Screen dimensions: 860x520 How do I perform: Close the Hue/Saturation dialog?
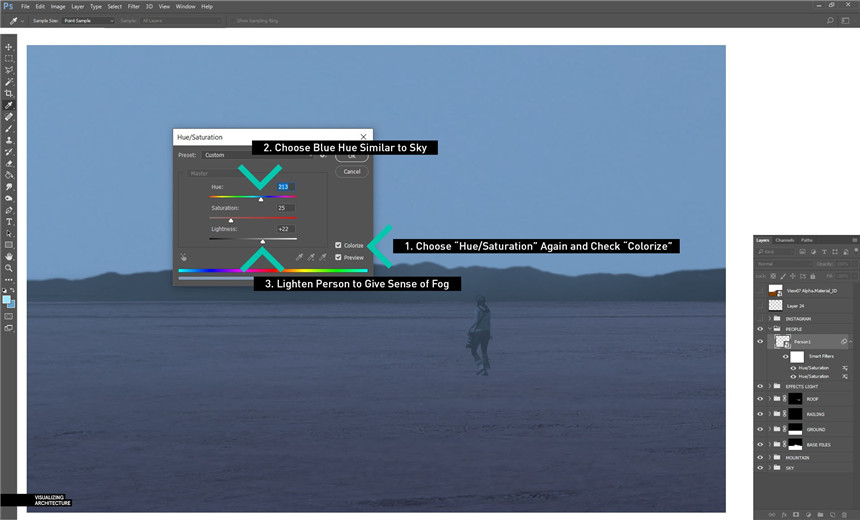click(365, 137)
